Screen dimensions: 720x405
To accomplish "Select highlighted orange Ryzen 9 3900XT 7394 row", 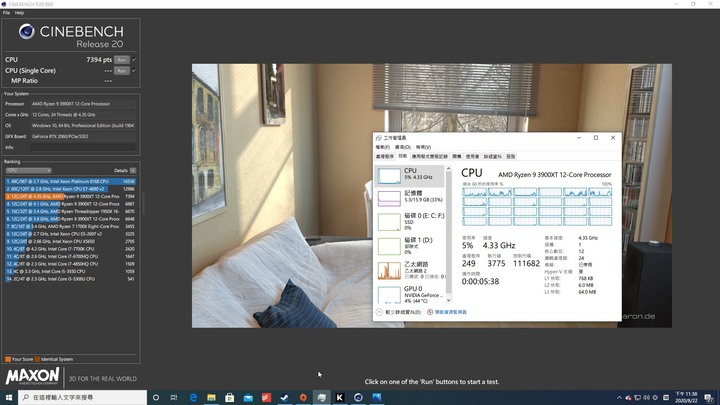I will point(70,197).
